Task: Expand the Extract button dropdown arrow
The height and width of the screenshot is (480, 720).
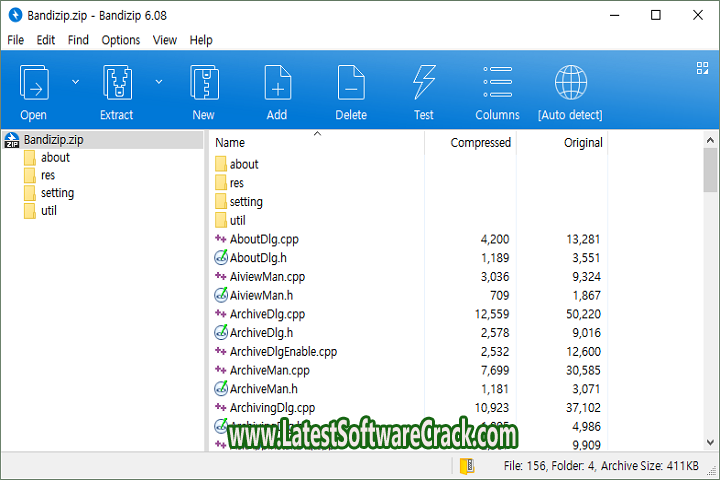Action: (x=158, y=81)
